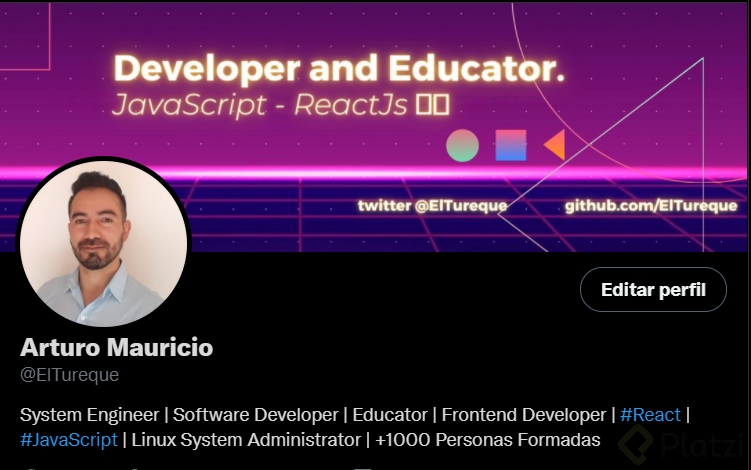Click the JavaScript - ReactJs subtitle
751x470 pixels.
[x=260, y=105]
